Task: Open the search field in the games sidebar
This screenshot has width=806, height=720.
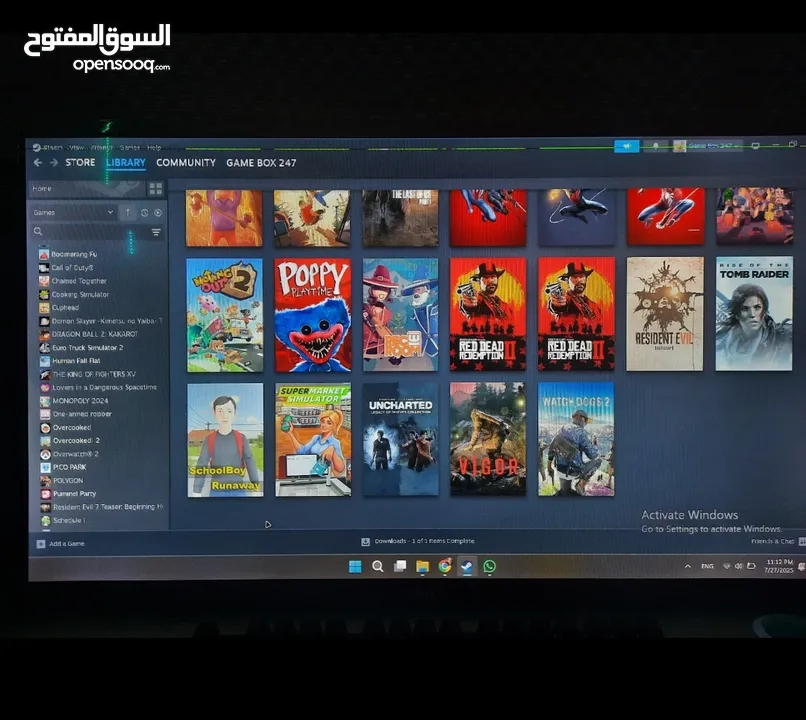Action: tap(40, 231)
